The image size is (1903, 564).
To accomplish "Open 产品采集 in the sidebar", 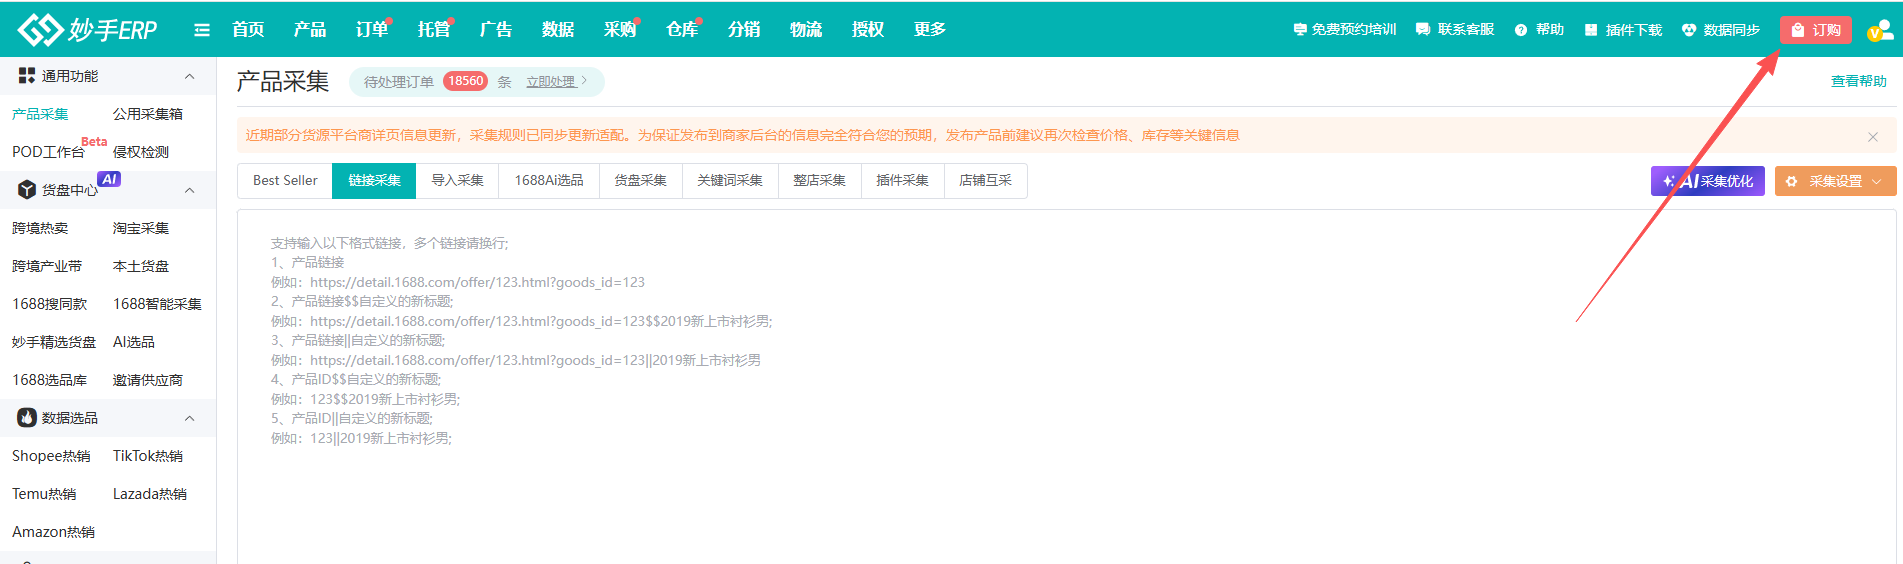I will [x=40, y=114].
